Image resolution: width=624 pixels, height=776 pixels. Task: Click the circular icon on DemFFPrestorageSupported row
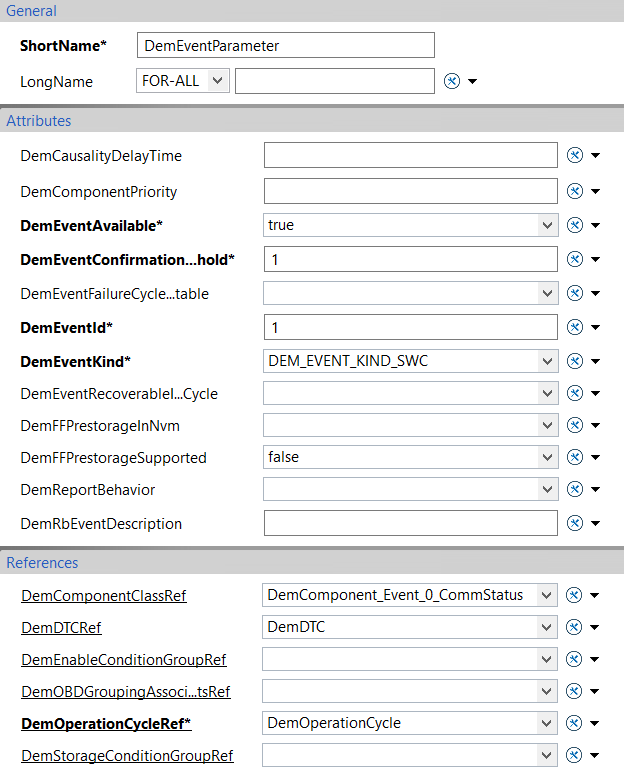575,457
